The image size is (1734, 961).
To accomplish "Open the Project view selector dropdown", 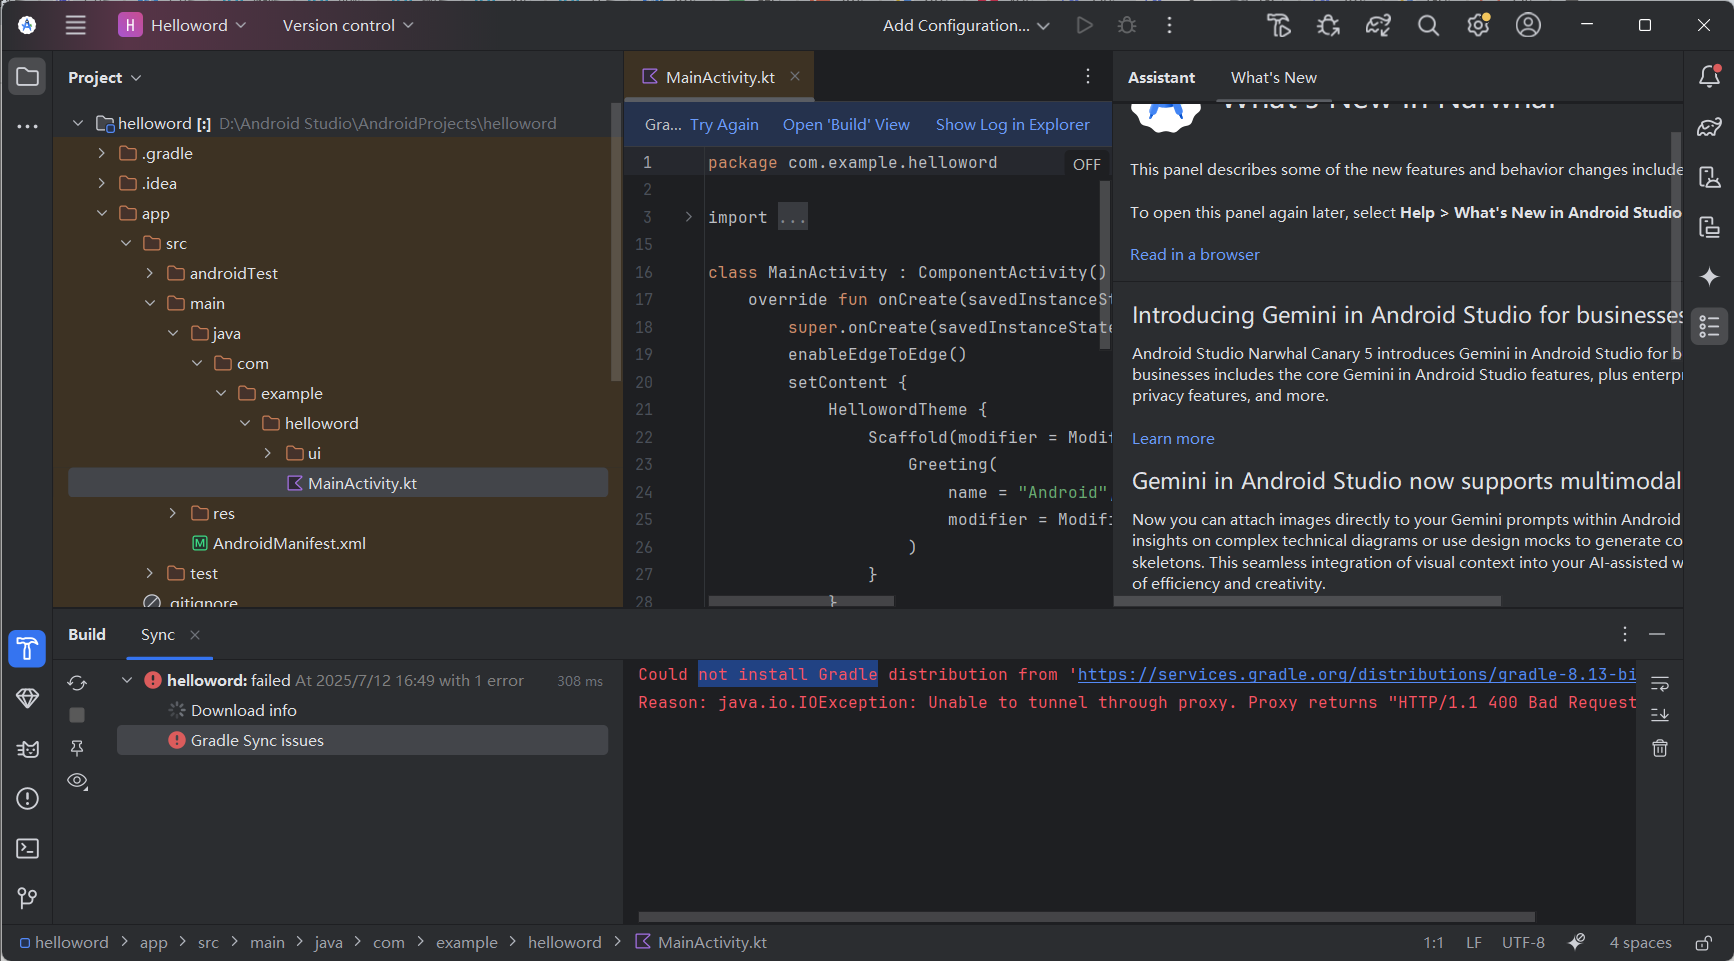I will pos(105,77).
